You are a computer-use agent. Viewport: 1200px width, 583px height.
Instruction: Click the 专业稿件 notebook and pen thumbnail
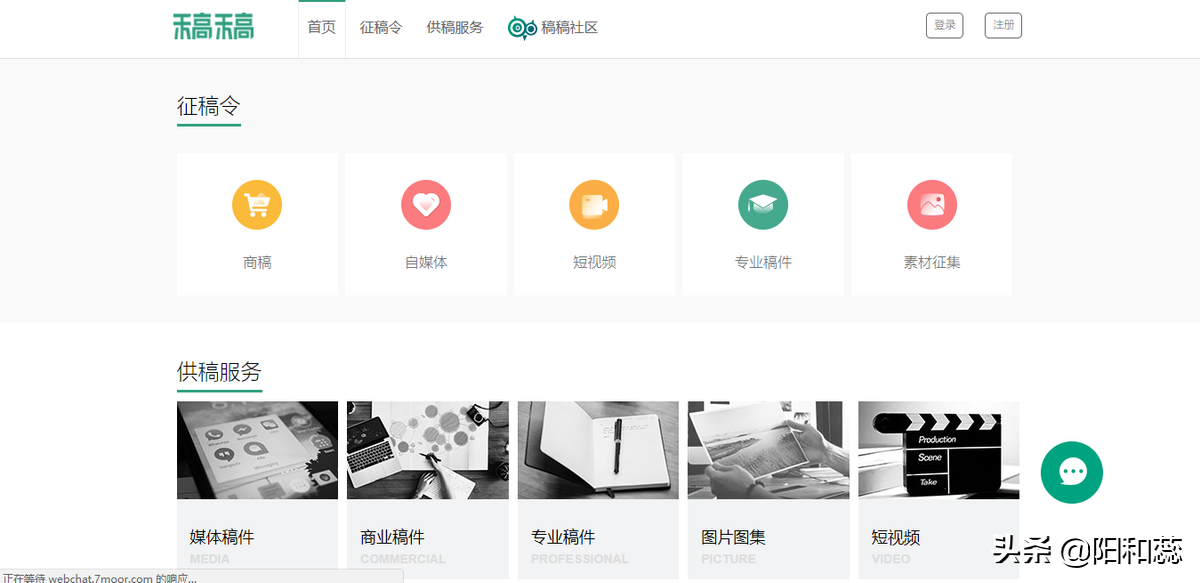pyautogui.click(x=598, y=450)
